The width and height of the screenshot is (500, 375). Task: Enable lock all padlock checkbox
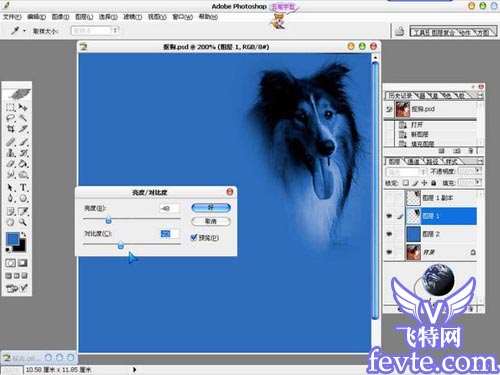tap(433, 183)
